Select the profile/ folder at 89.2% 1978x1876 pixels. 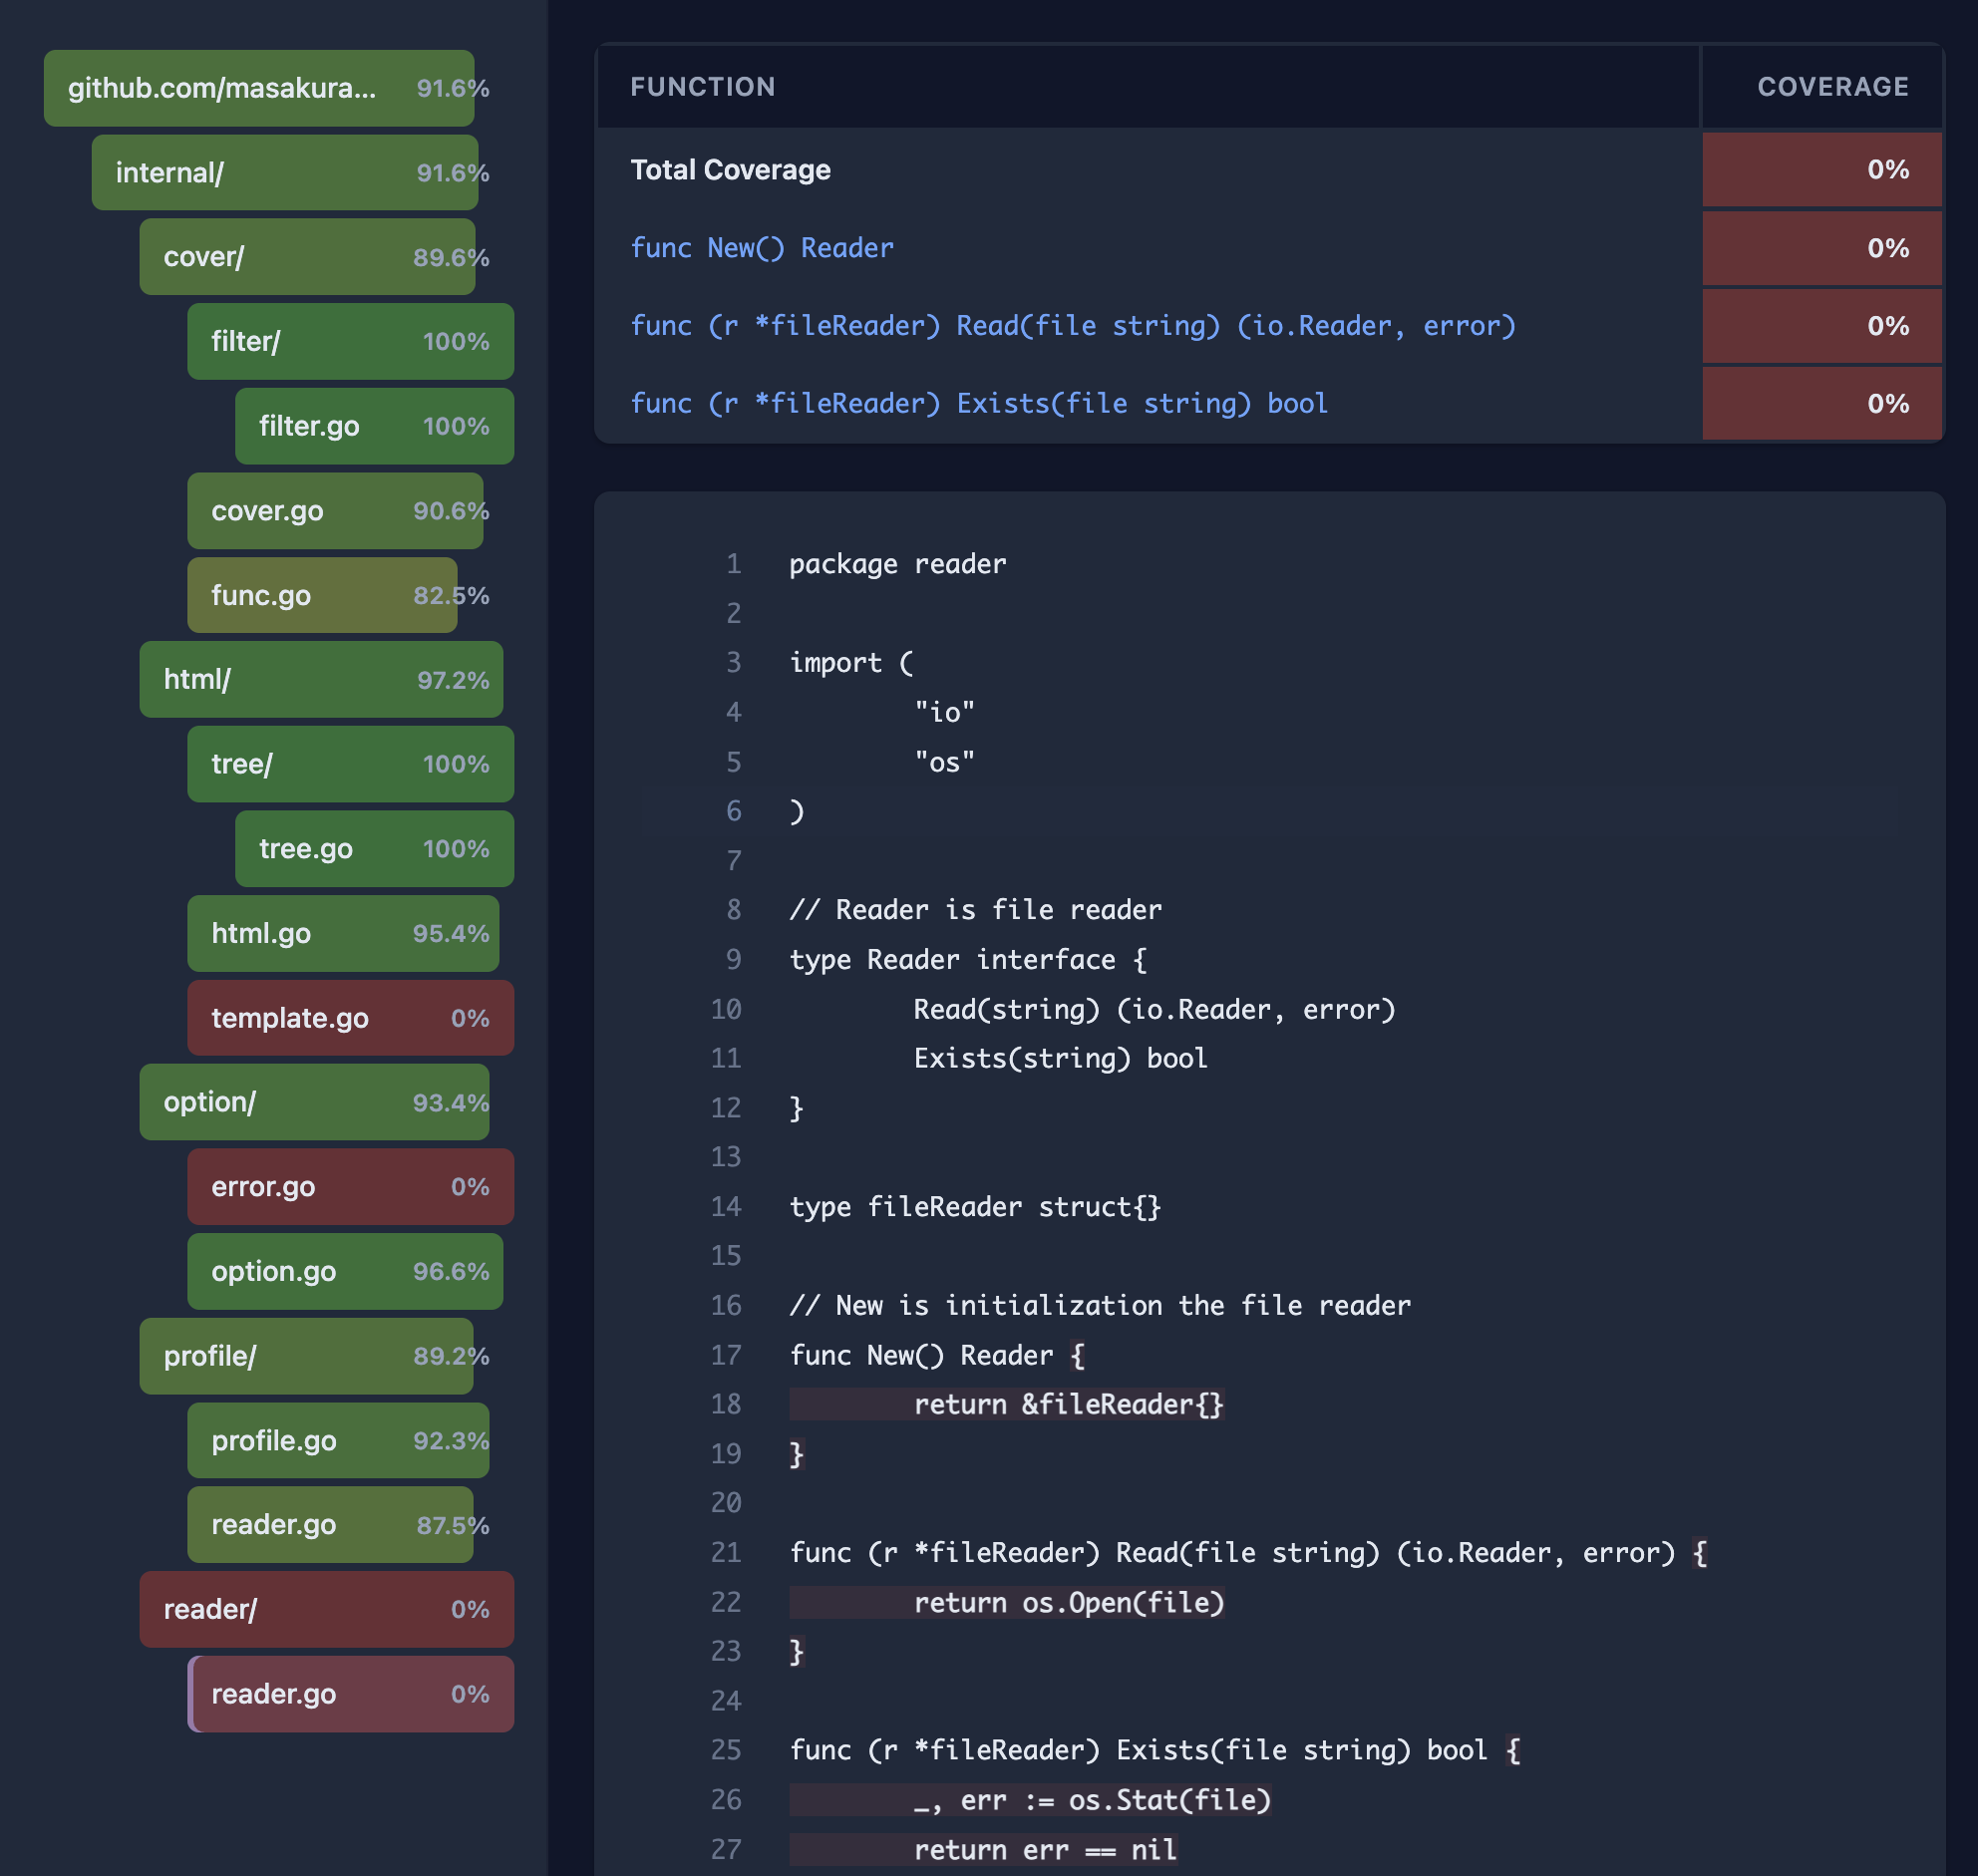[x=306, y=1356]
